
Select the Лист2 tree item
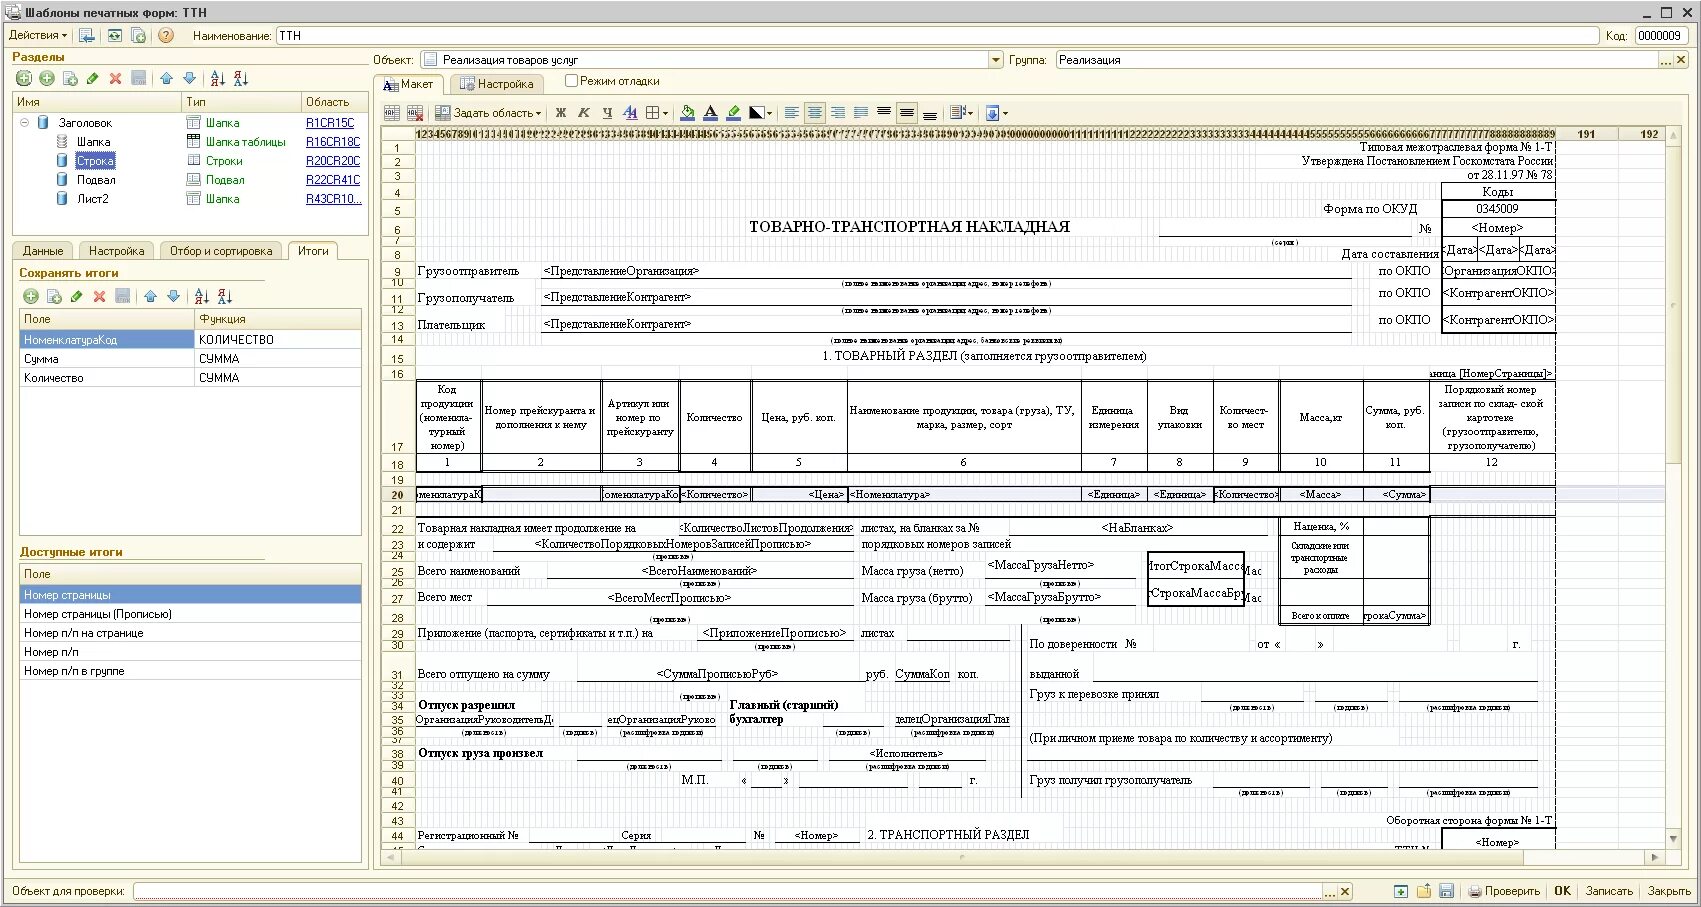coord(93,199)
